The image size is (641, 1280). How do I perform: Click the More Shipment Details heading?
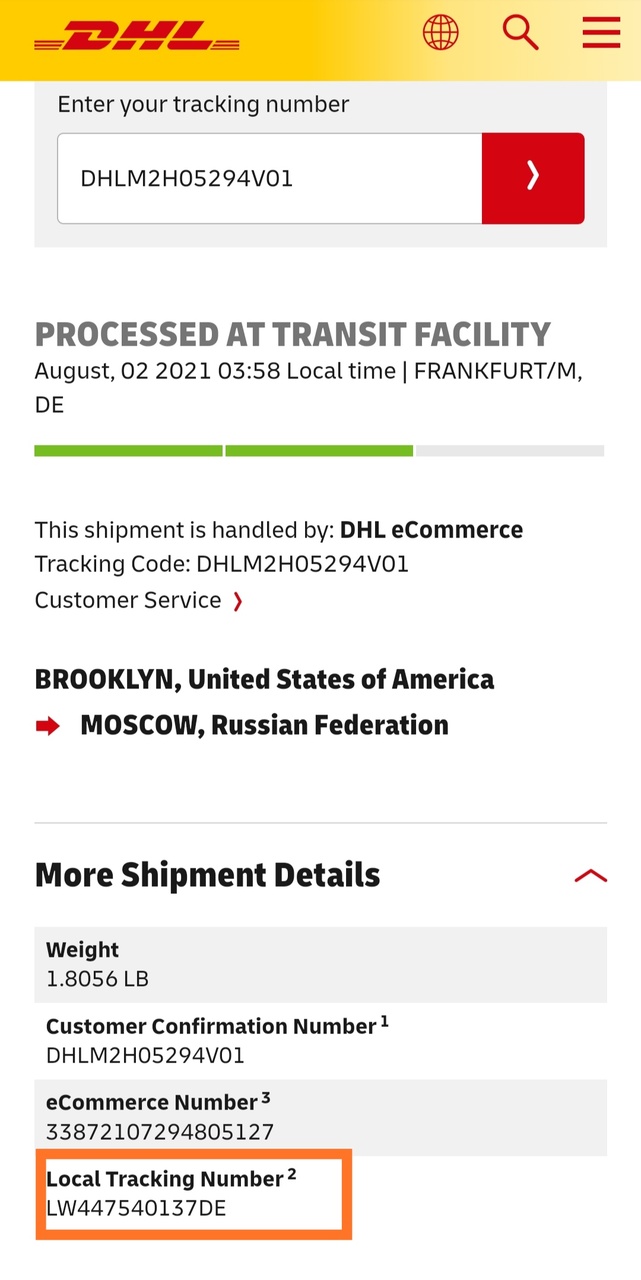point(208,875)
